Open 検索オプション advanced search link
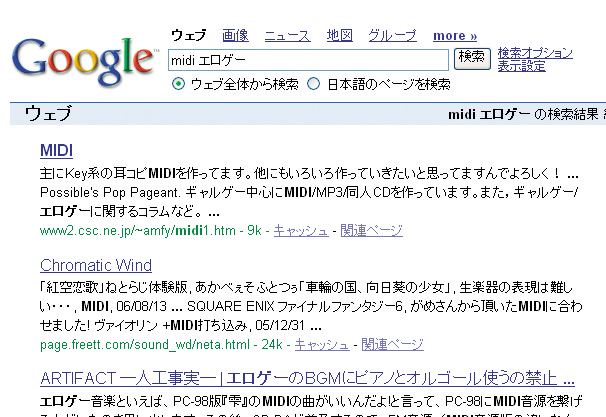Viewport: 606px width, 417px height. [x=535, y=53]
